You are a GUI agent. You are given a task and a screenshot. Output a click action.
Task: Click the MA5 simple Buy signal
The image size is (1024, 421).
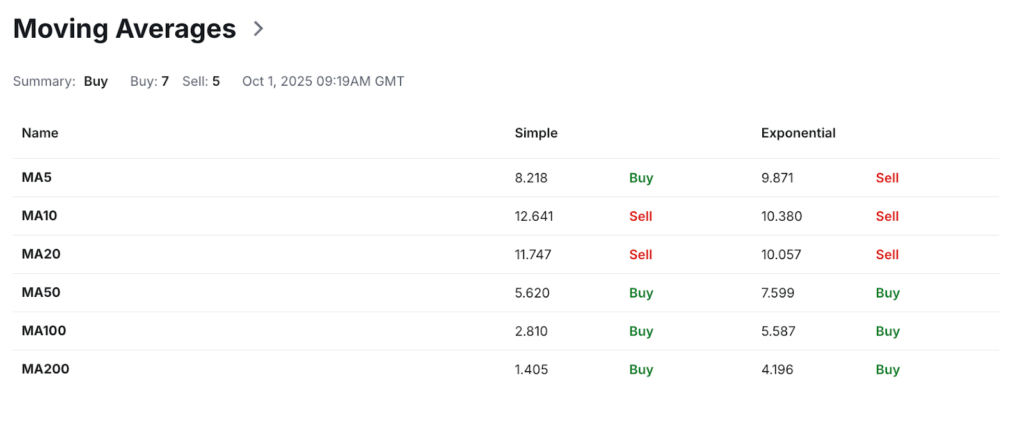[x=641, y=178]
